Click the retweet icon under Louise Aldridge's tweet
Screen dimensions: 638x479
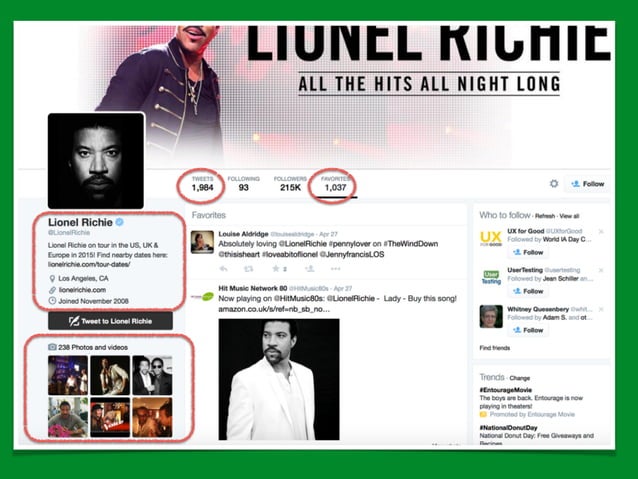[248, 269]
